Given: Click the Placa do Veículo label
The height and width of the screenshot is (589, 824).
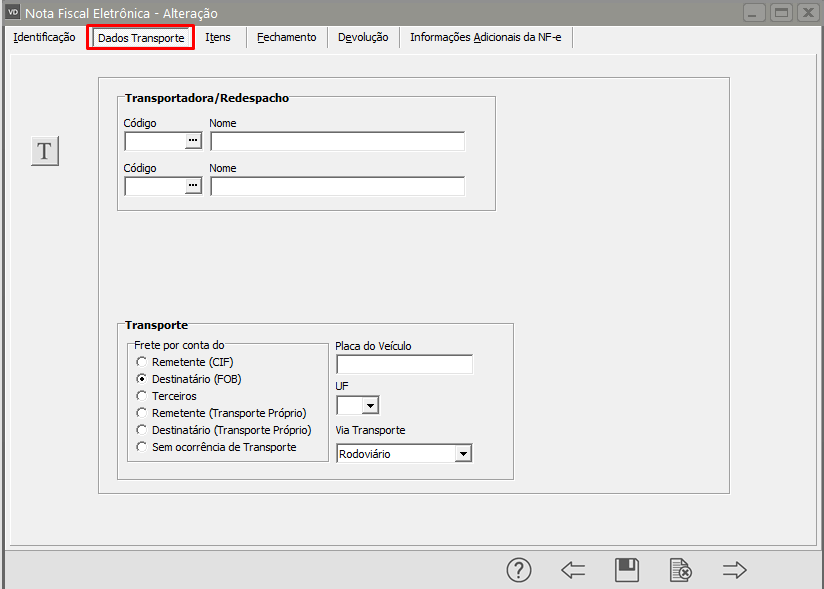Looking at the screenshot, I should pyautogui.click(x=373, y=346).
